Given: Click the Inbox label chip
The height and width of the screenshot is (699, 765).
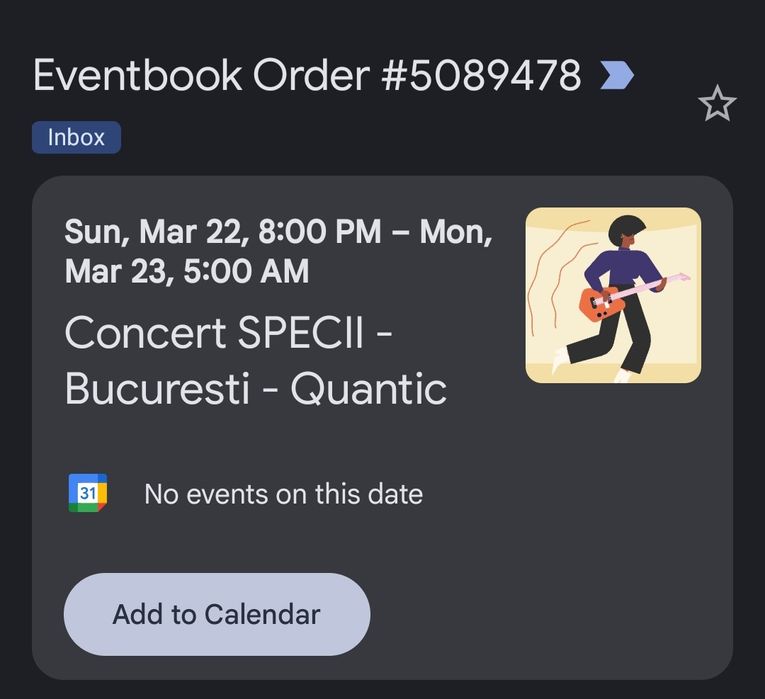Looking at the screenshot, I should pos(76,137).
